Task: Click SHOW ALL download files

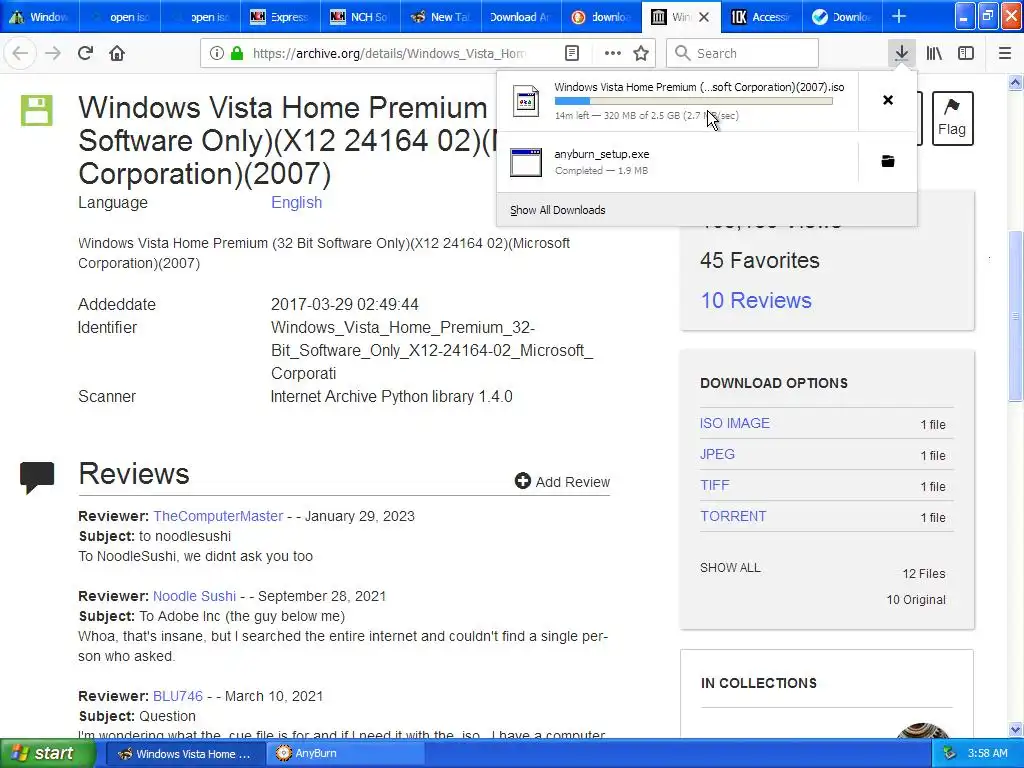Action: 730,568
